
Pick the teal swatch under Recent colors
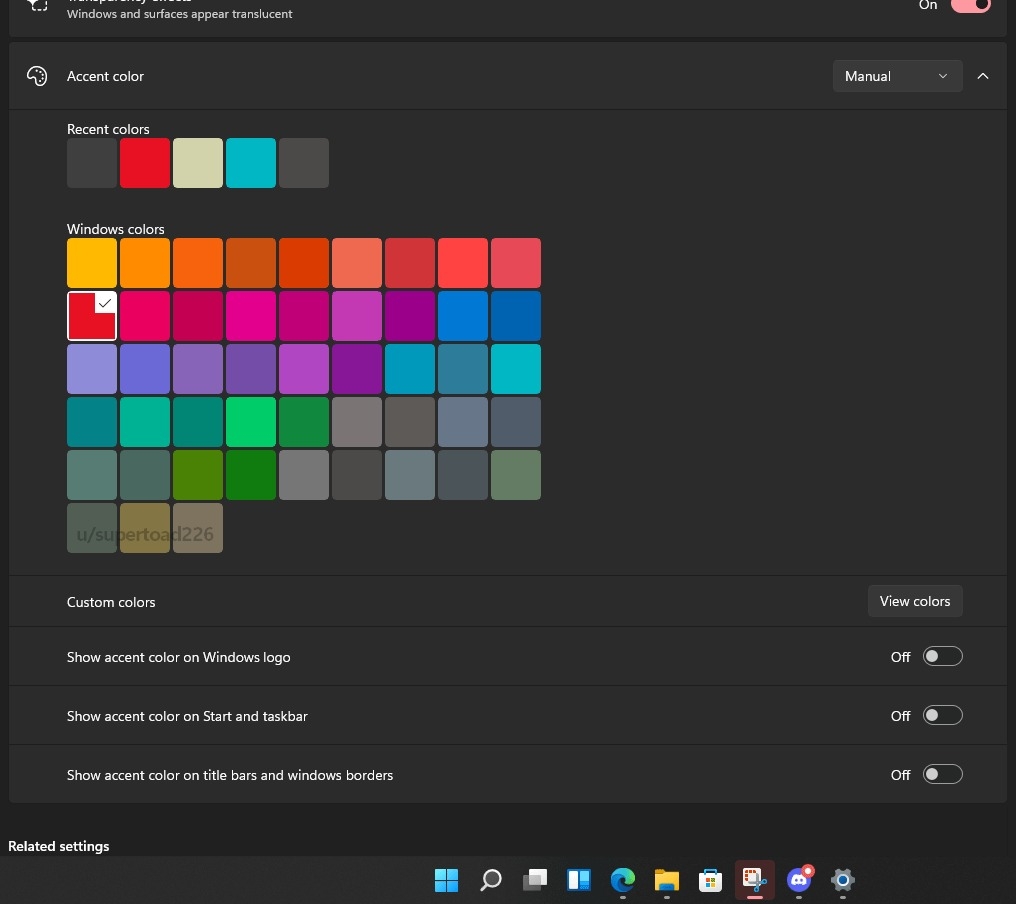click(x=250, y=162)
